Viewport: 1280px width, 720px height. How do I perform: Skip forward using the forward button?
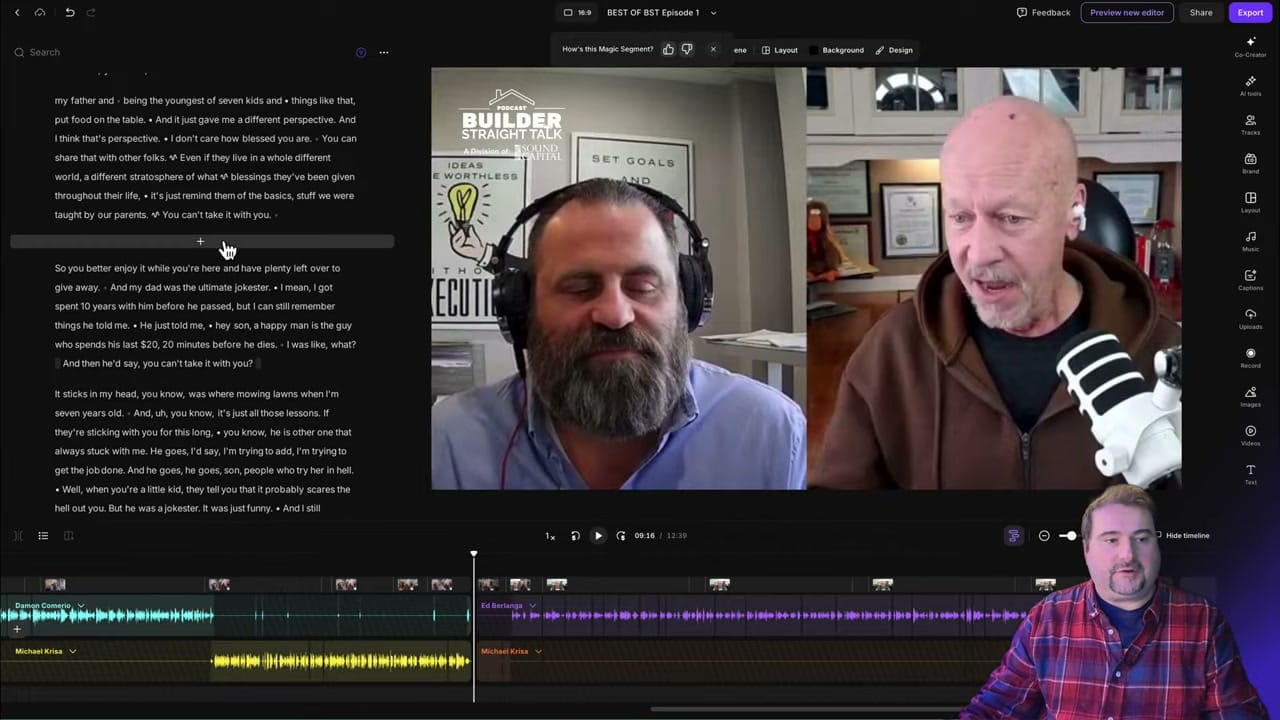click(621, 536)
